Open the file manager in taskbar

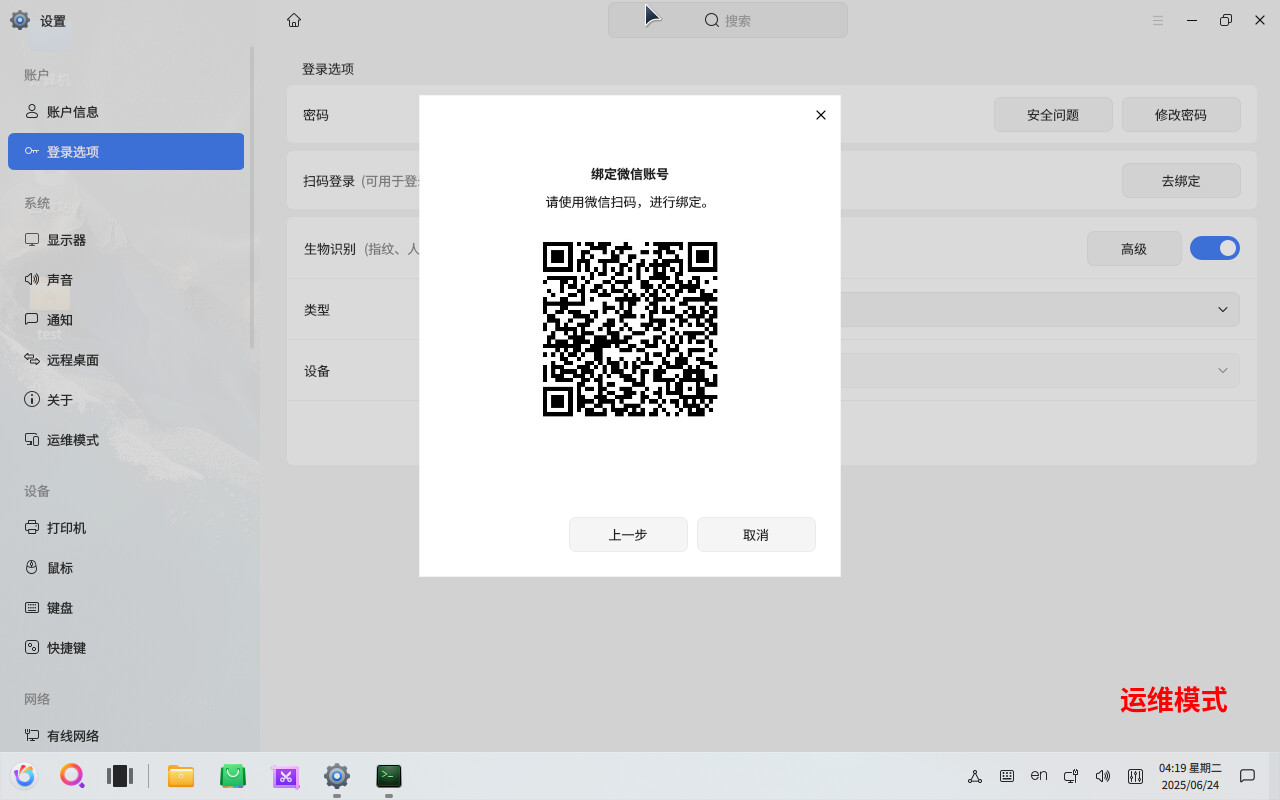click(x=181, y=776)
